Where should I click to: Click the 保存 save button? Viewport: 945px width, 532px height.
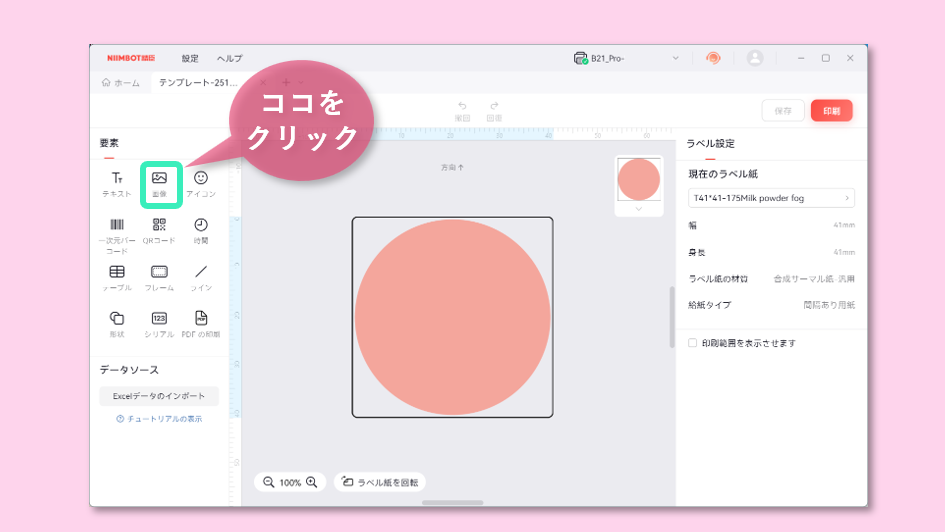pyautogui.click(x=783, y=111)
